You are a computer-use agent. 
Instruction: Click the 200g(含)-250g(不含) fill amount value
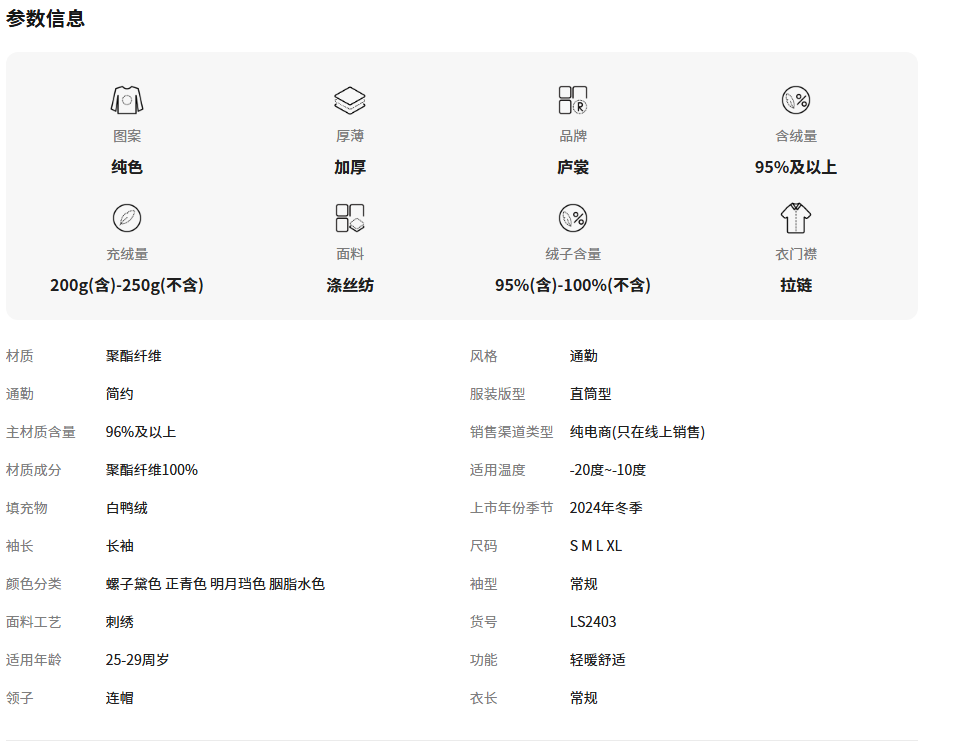click(127, 285)
